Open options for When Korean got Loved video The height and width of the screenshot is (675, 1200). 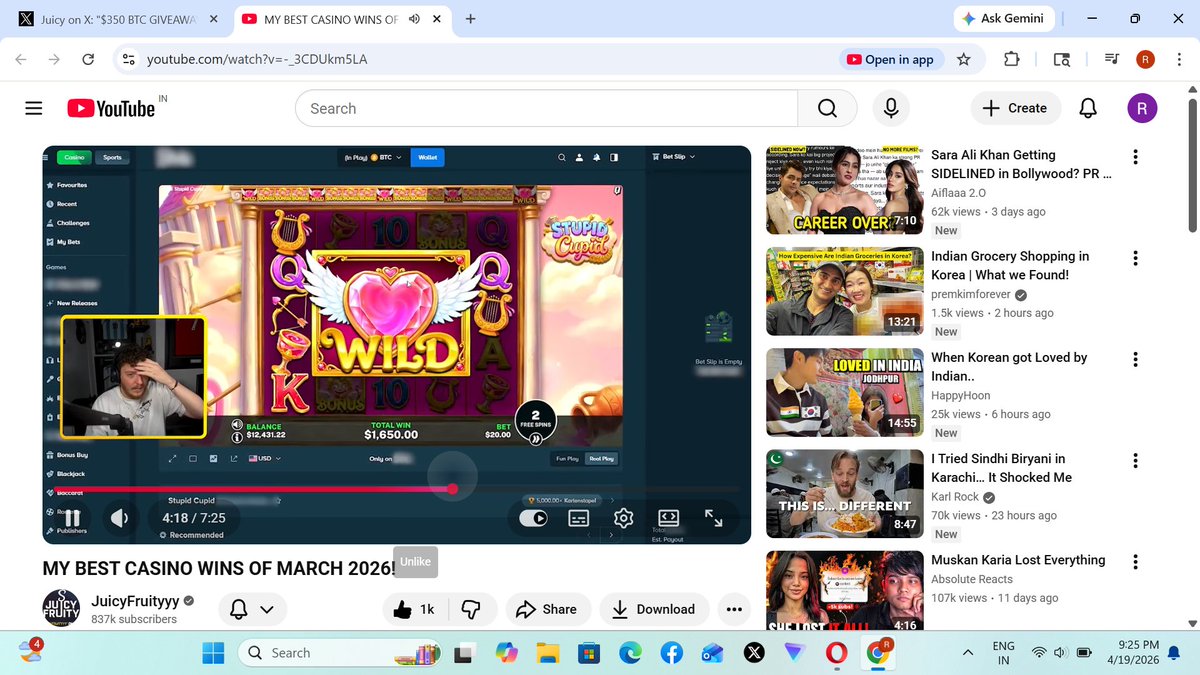[1135, 359]
